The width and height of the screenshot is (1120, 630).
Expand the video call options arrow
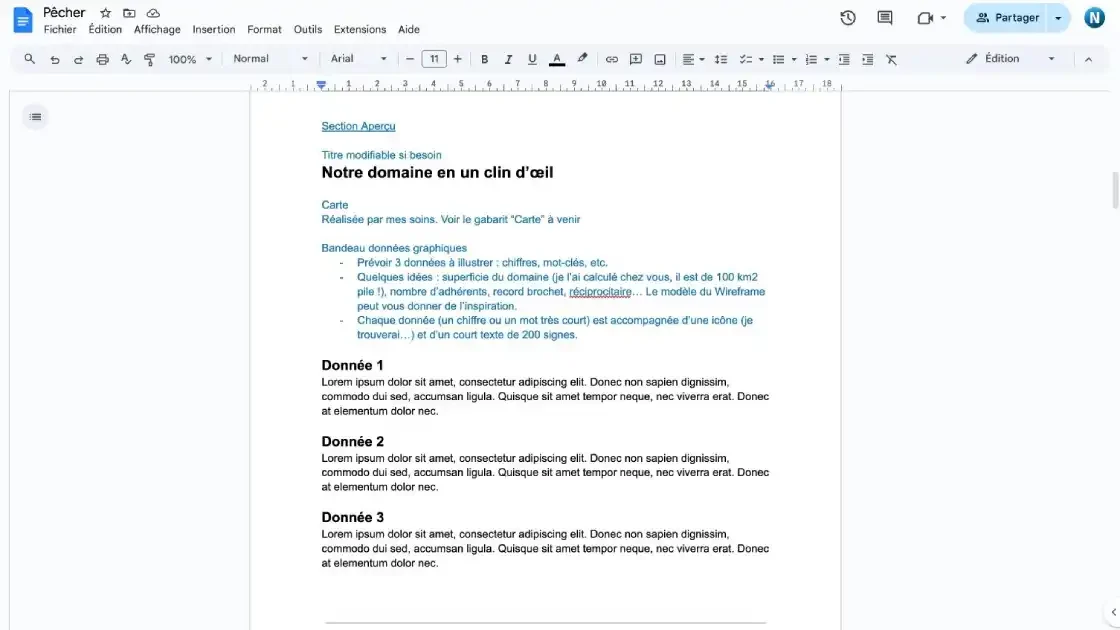pyautogui.click(x=944, y=18)
